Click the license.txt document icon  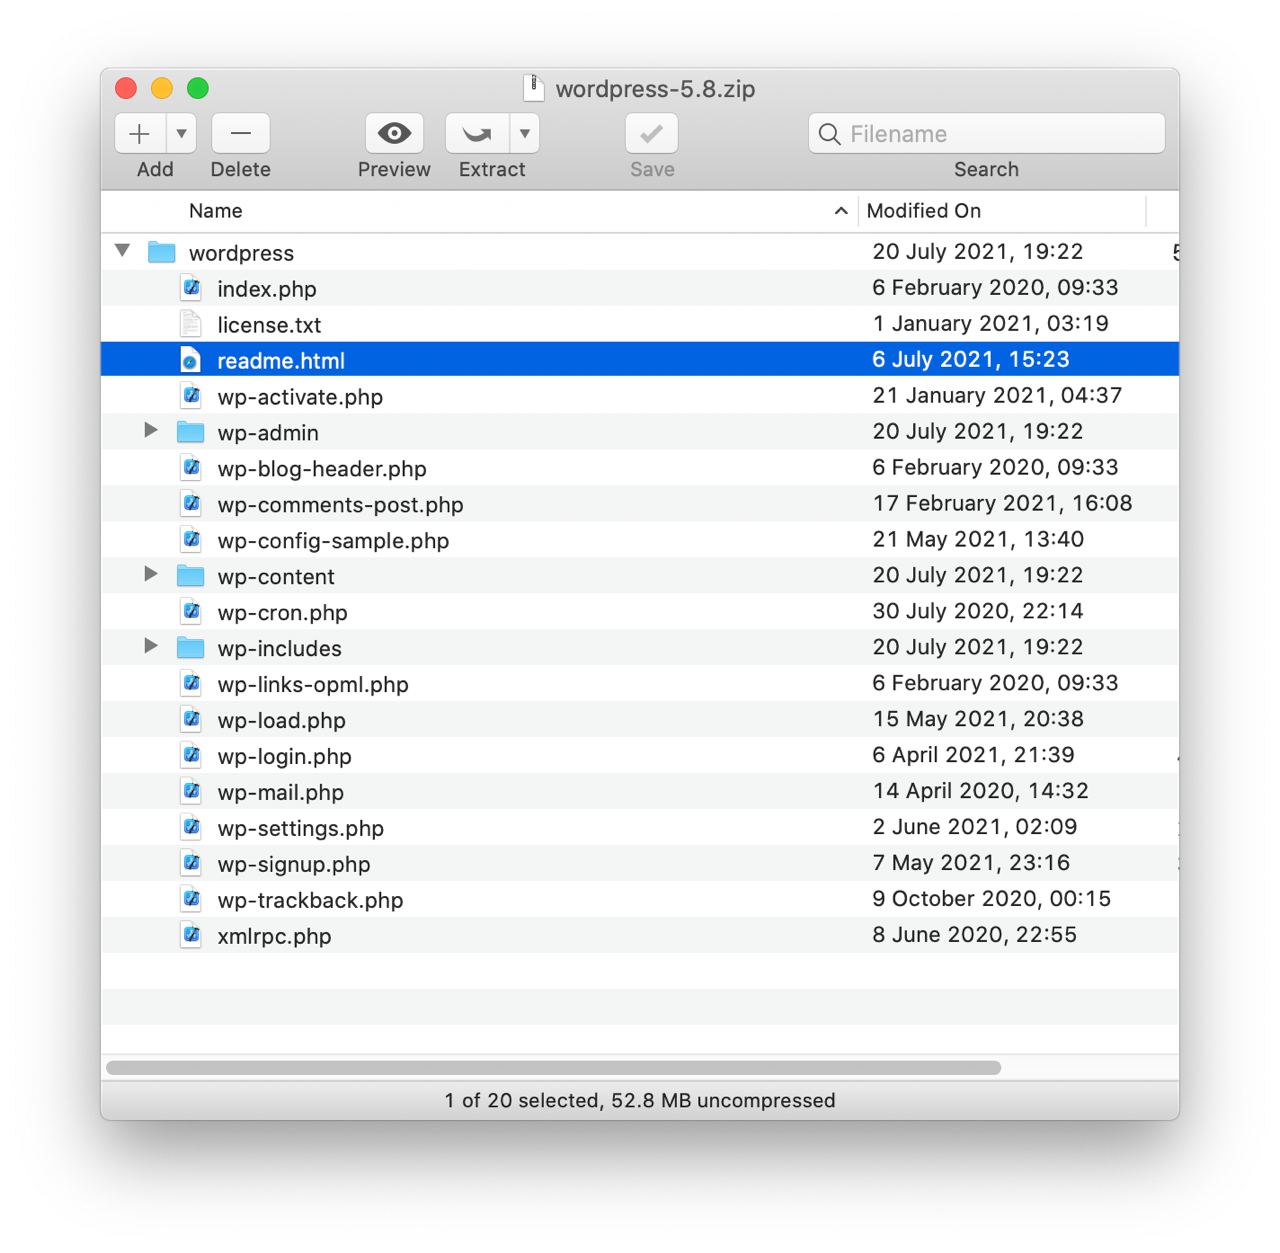(190, 324)
